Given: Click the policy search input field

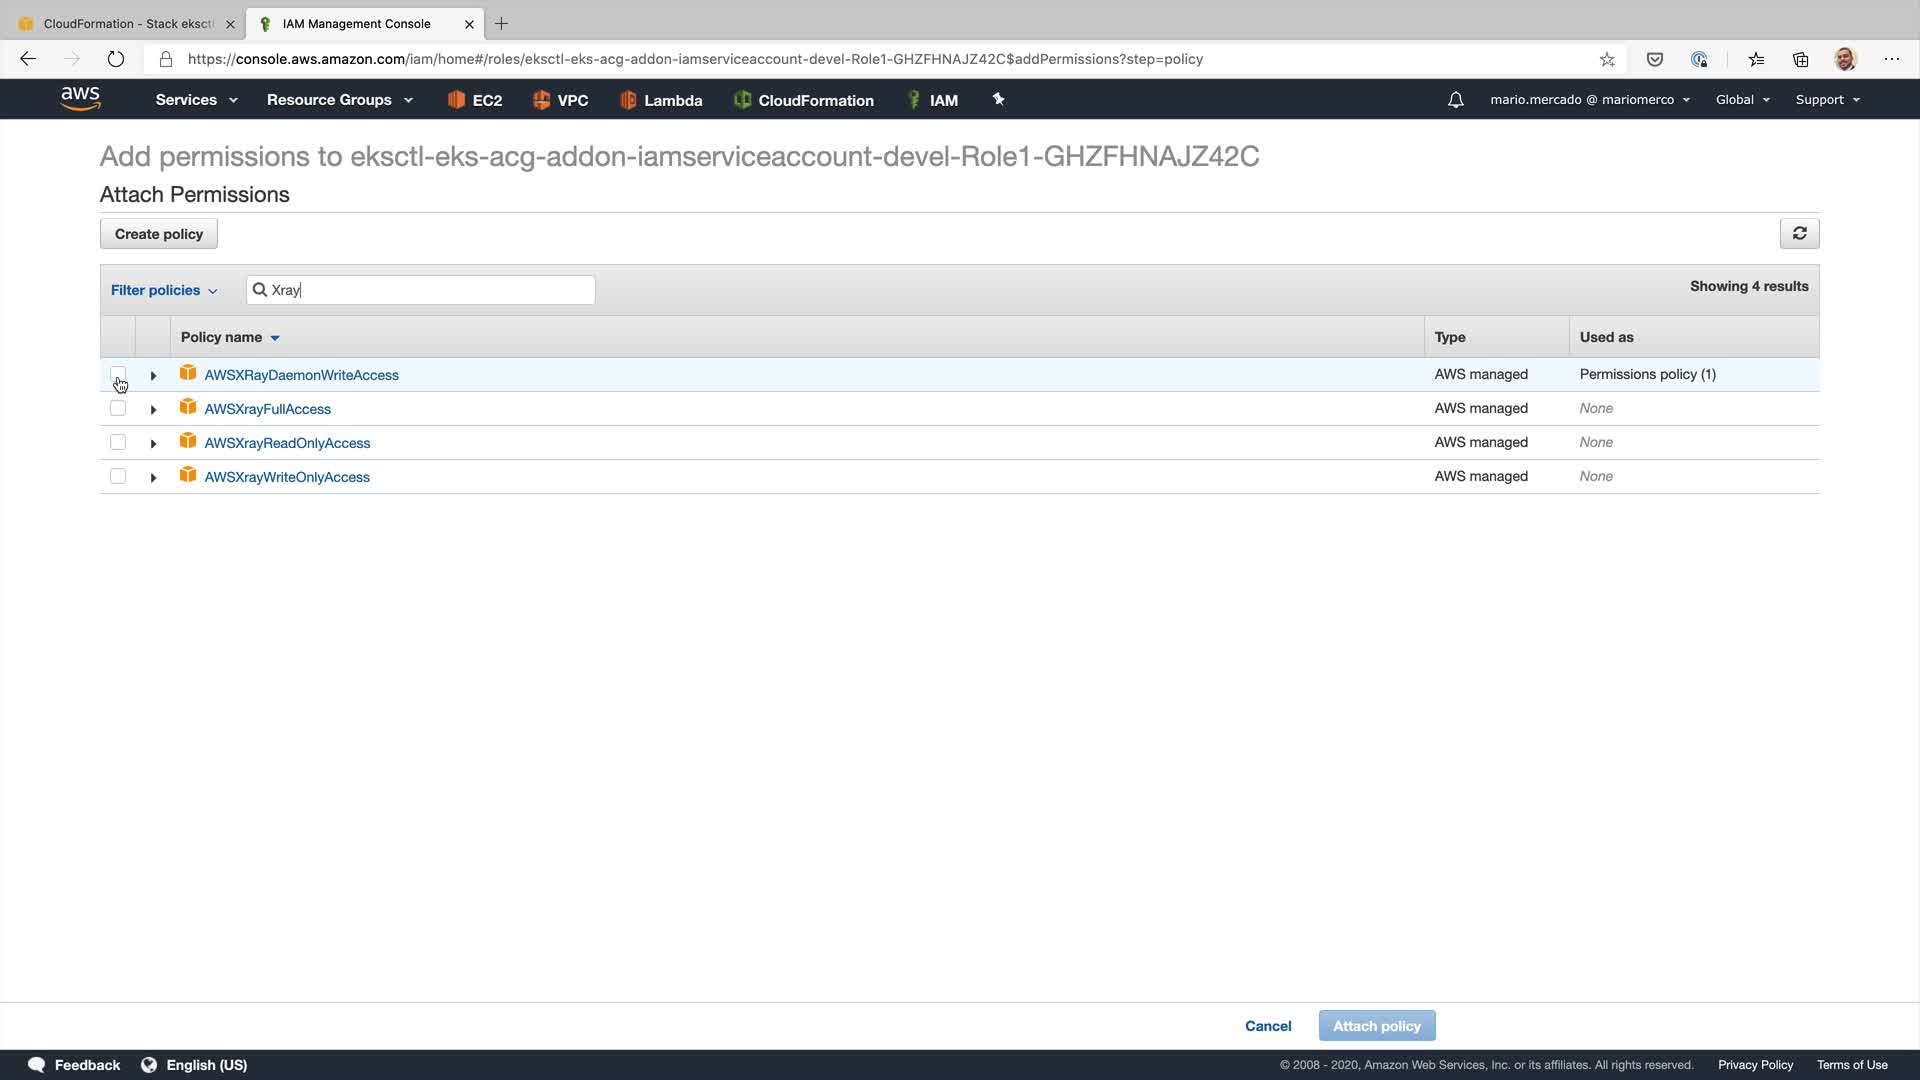Looking at the screenshot, I should [x=430, y=290].
